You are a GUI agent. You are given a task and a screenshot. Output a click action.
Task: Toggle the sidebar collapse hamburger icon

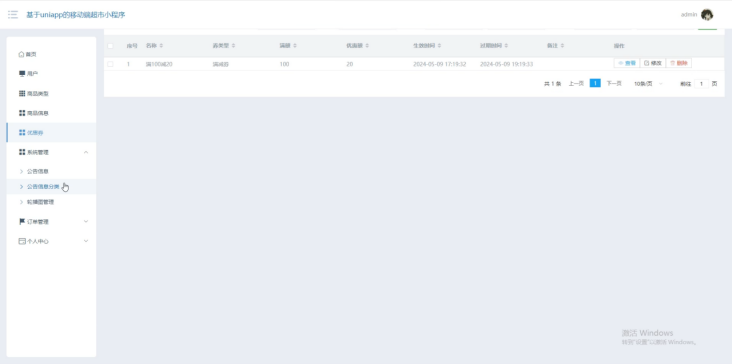coord(13,14)
